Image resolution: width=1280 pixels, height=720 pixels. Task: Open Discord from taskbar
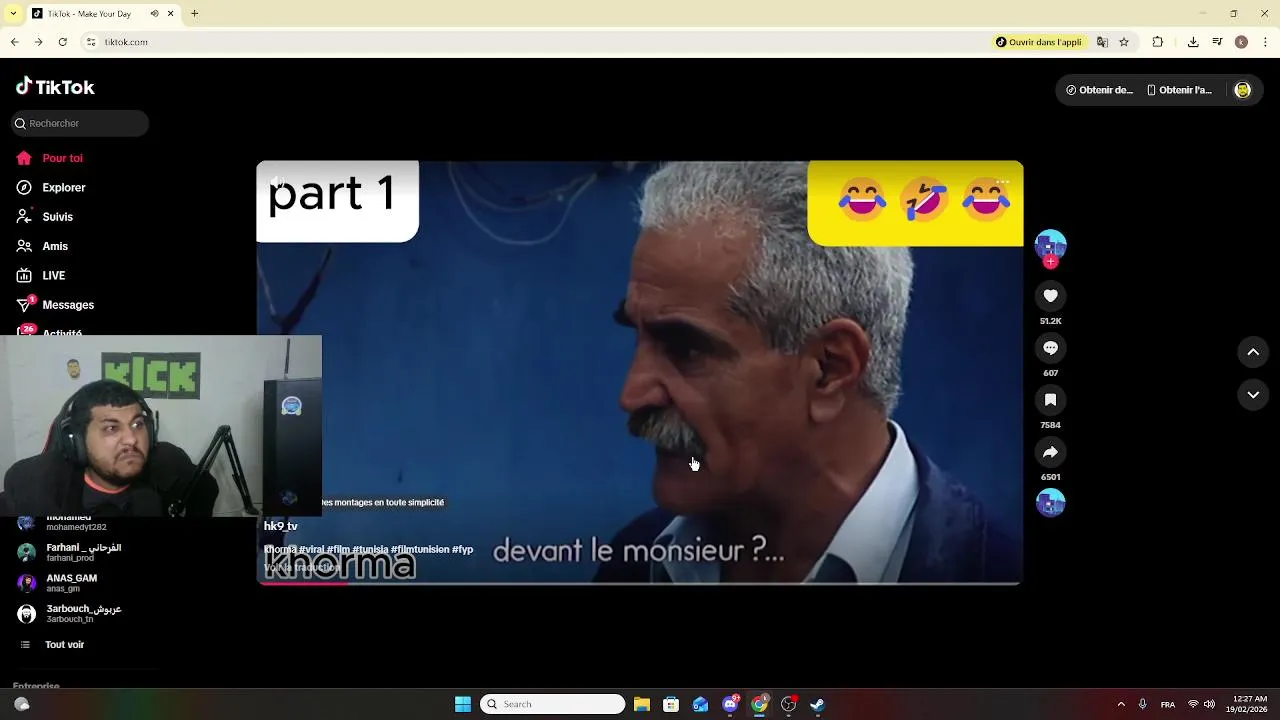(x=730, y=704)
